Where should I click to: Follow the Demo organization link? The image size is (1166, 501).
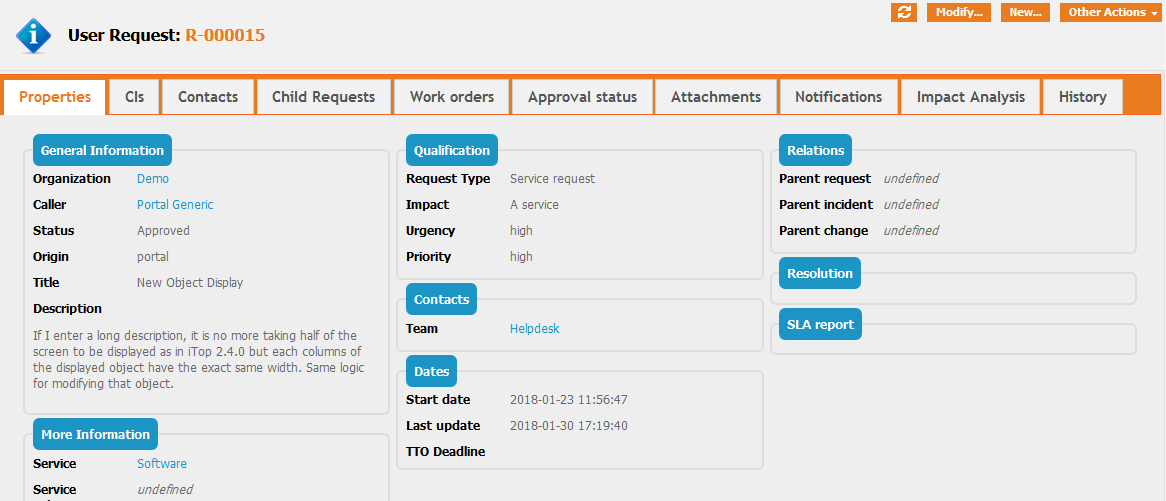(153, 179)
